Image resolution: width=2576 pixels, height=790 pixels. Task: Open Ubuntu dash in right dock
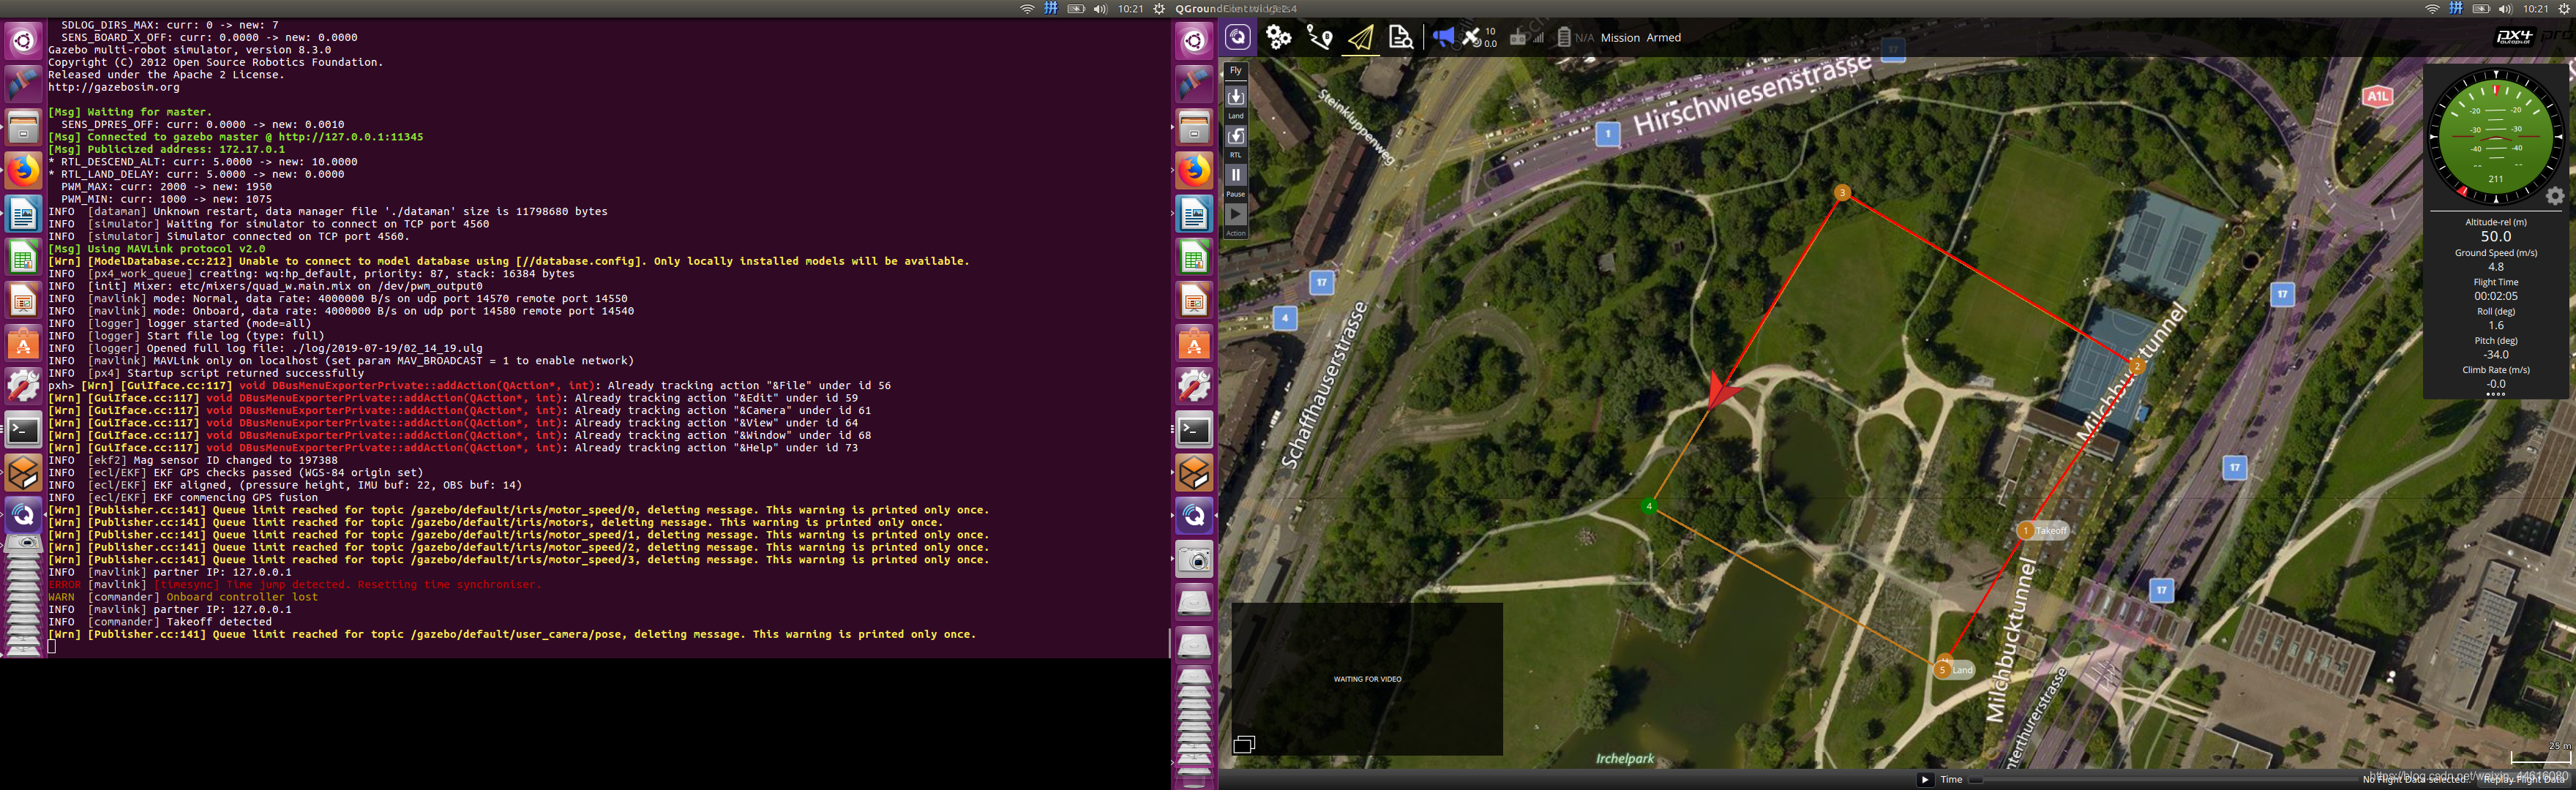[1194, 40]
